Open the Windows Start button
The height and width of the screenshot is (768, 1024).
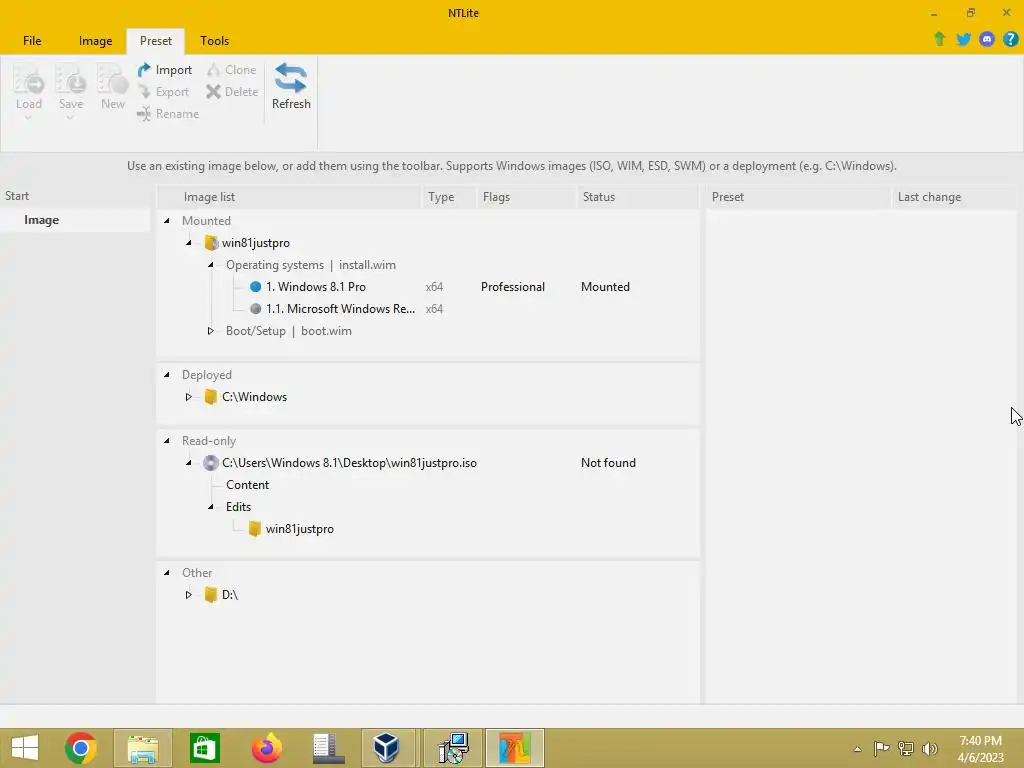coord(25,748)
